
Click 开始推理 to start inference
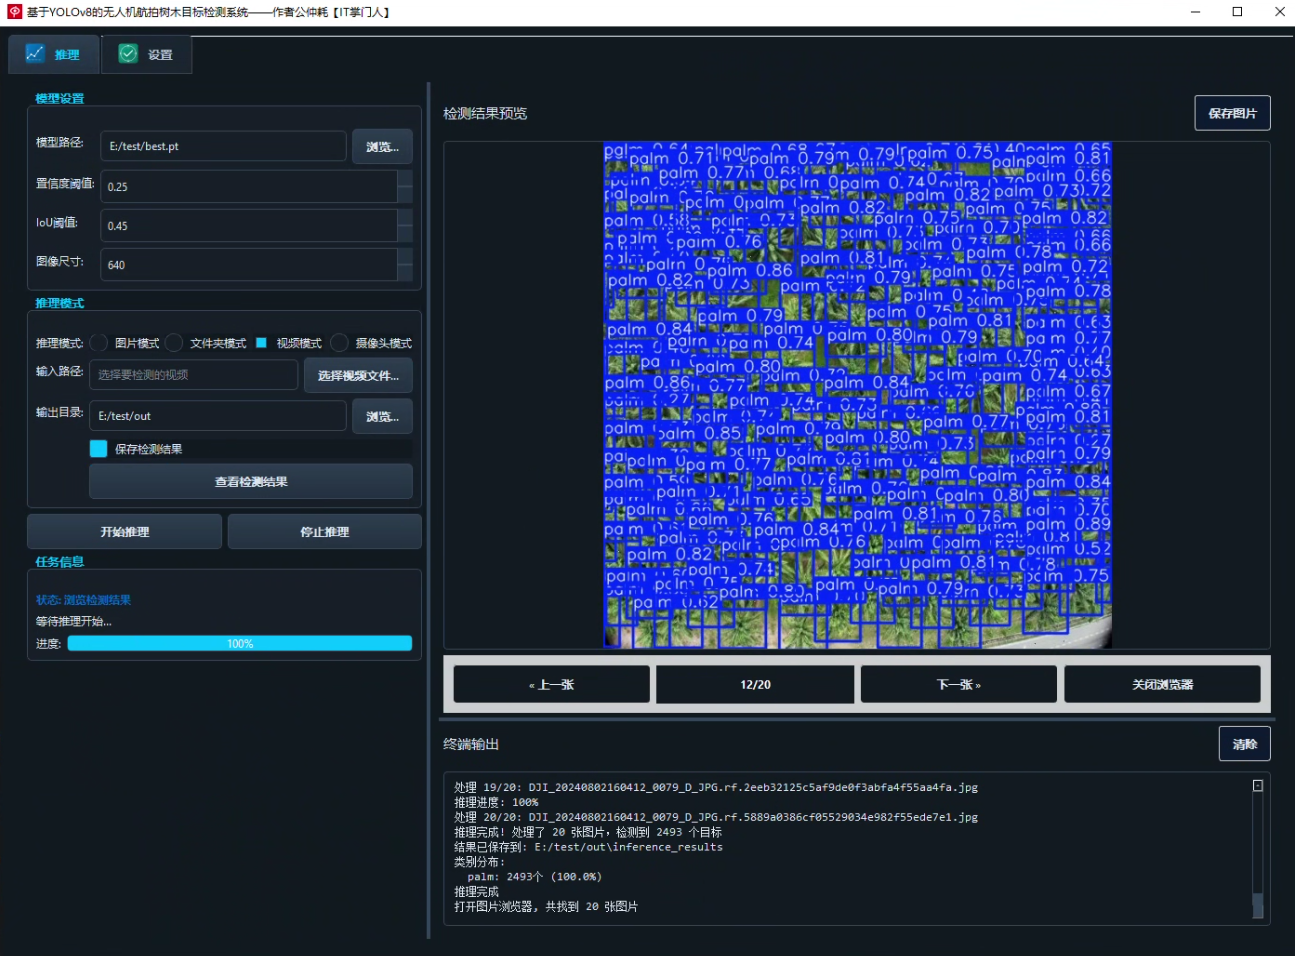(x=124, y=531)
